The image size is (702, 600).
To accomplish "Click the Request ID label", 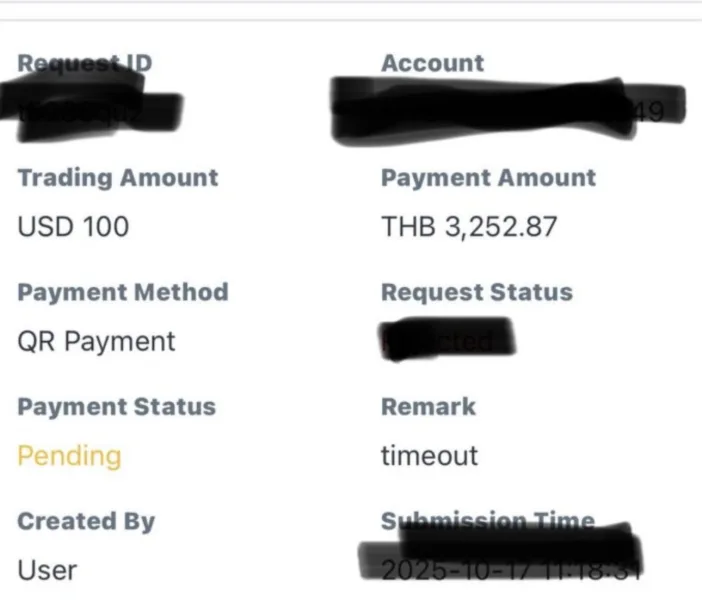I will (85, 63).
